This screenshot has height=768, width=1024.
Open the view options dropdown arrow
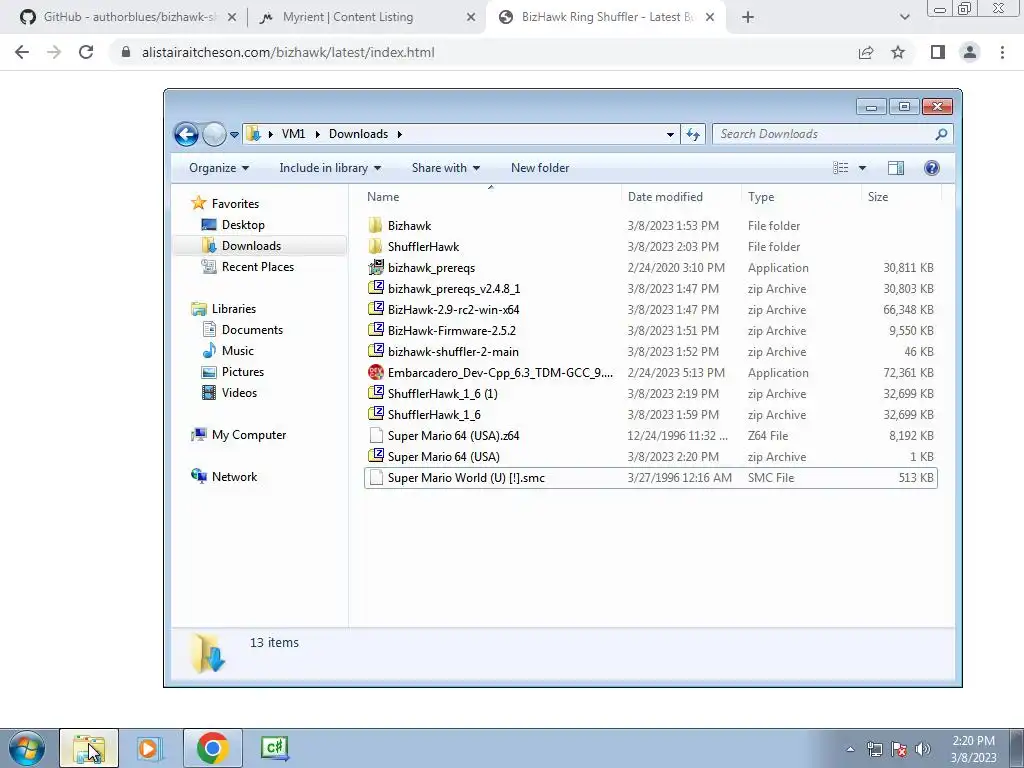click(x=862, y=168)
